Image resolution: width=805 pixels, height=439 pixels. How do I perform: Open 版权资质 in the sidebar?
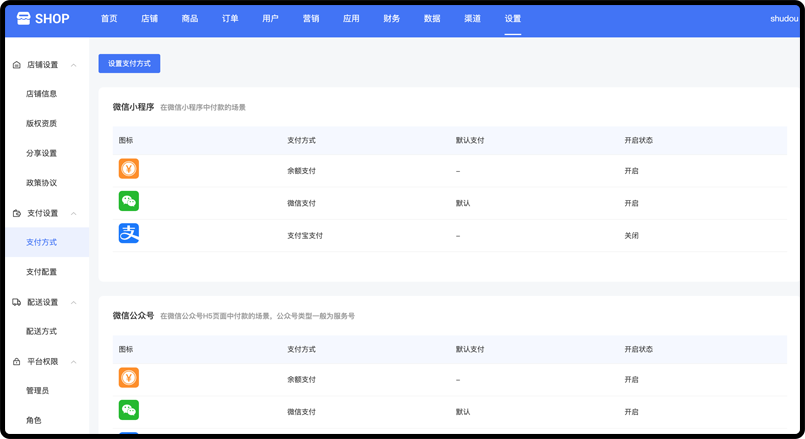42,123
